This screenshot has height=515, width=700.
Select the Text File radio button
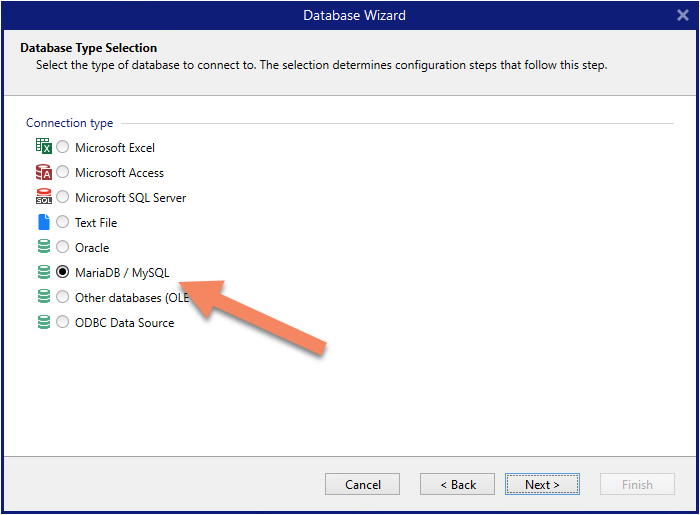[63, 222]
